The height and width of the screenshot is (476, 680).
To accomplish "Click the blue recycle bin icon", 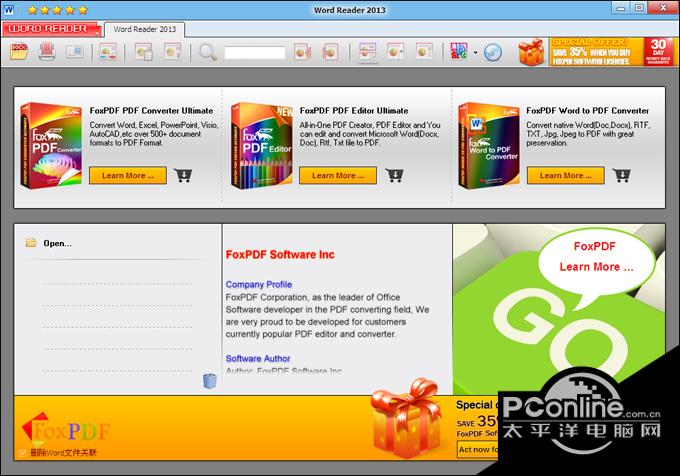I will coord(209,381).
